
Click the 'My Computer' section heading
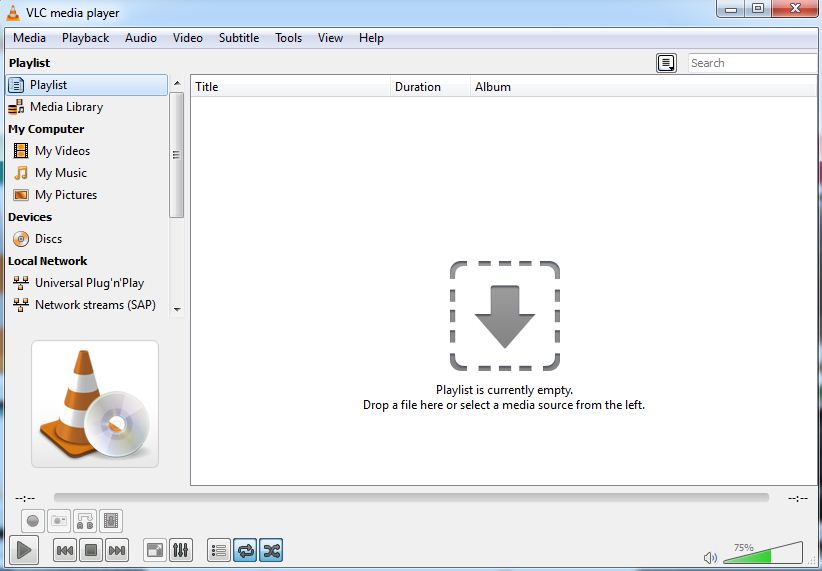[x=46, y=129]
